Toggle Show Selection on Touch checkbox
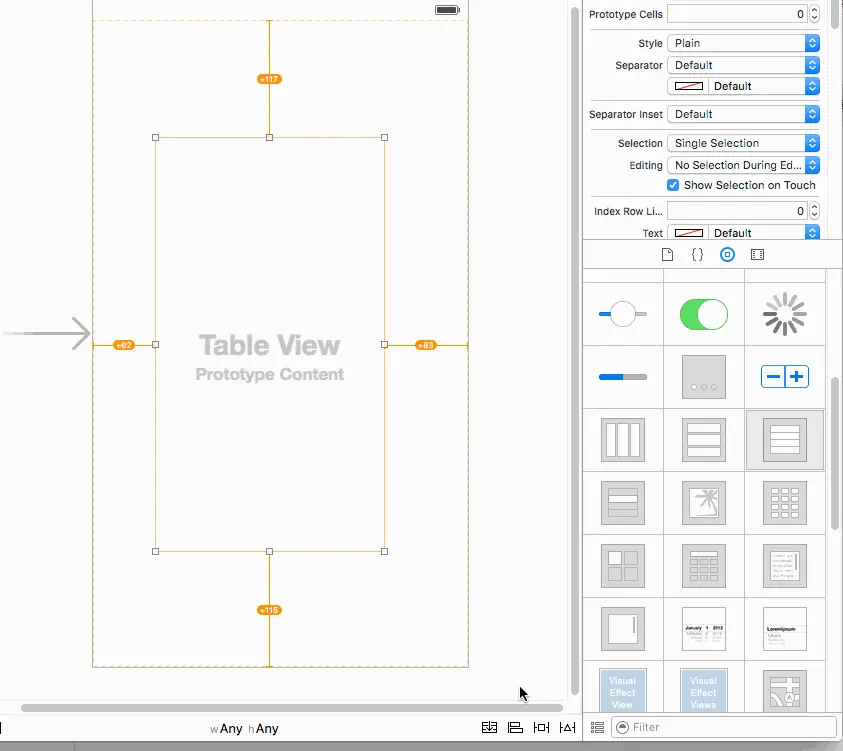Screen dimensions: 843x751 point(673,185)
